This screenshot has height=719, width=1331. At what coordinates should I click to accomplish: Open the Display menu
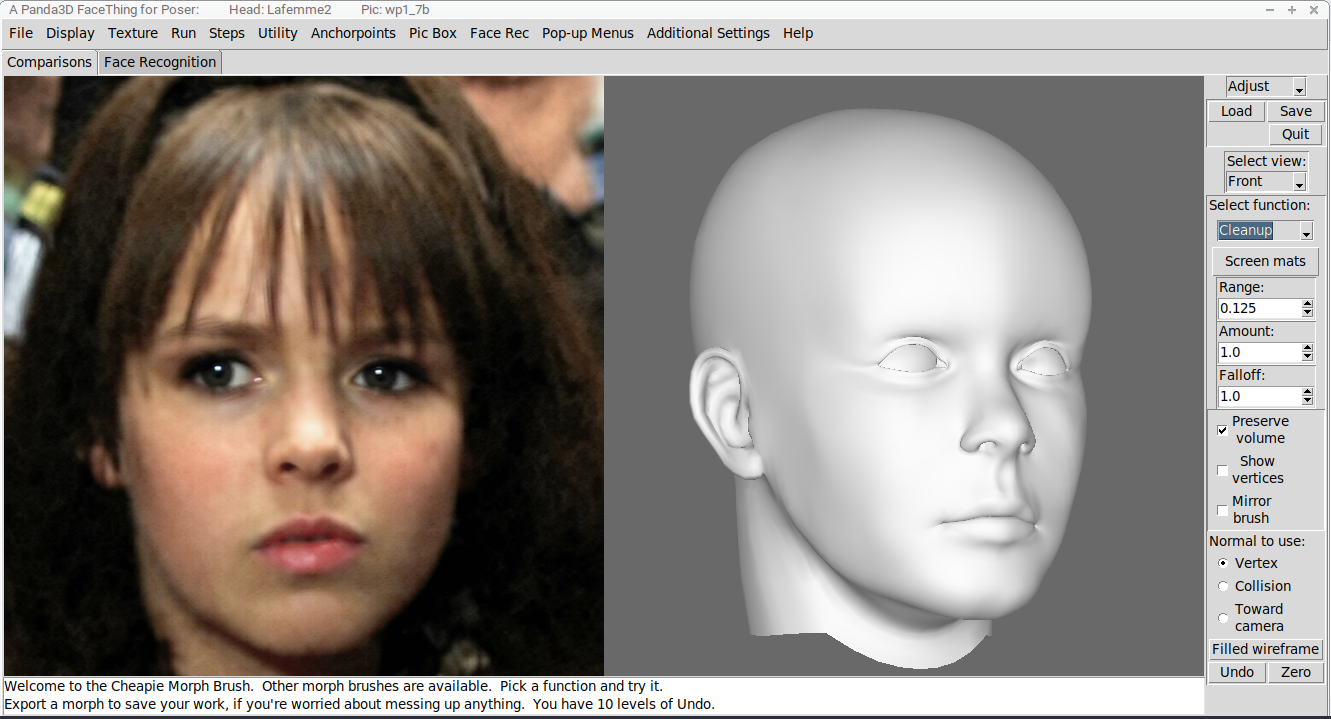pyautogui.click(x=70, y=33)
